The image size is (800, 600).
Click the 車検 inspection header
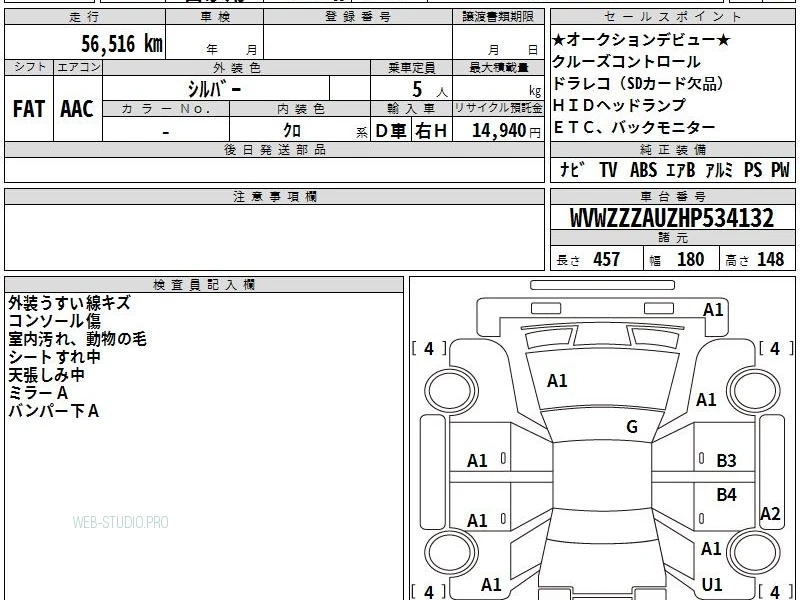(x=215, y=17)
